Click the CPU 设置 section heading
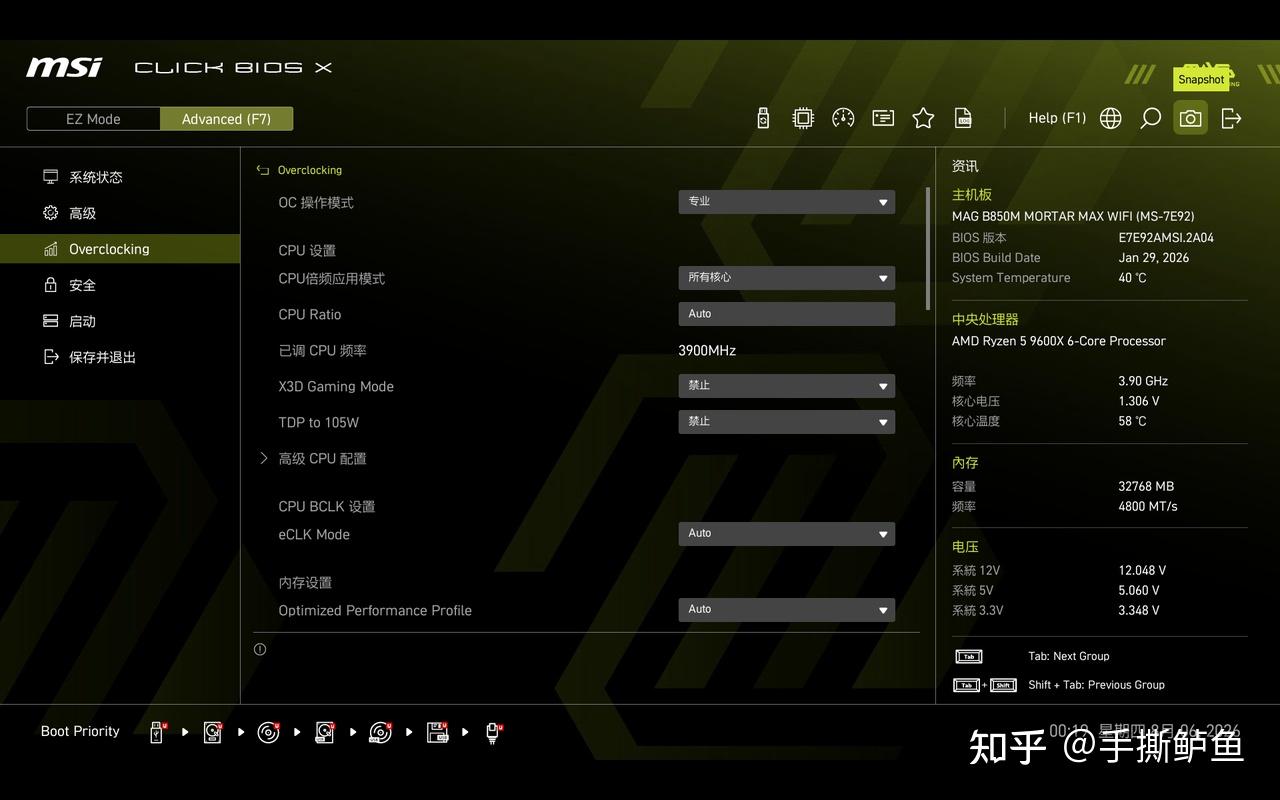 click(307, 251)
